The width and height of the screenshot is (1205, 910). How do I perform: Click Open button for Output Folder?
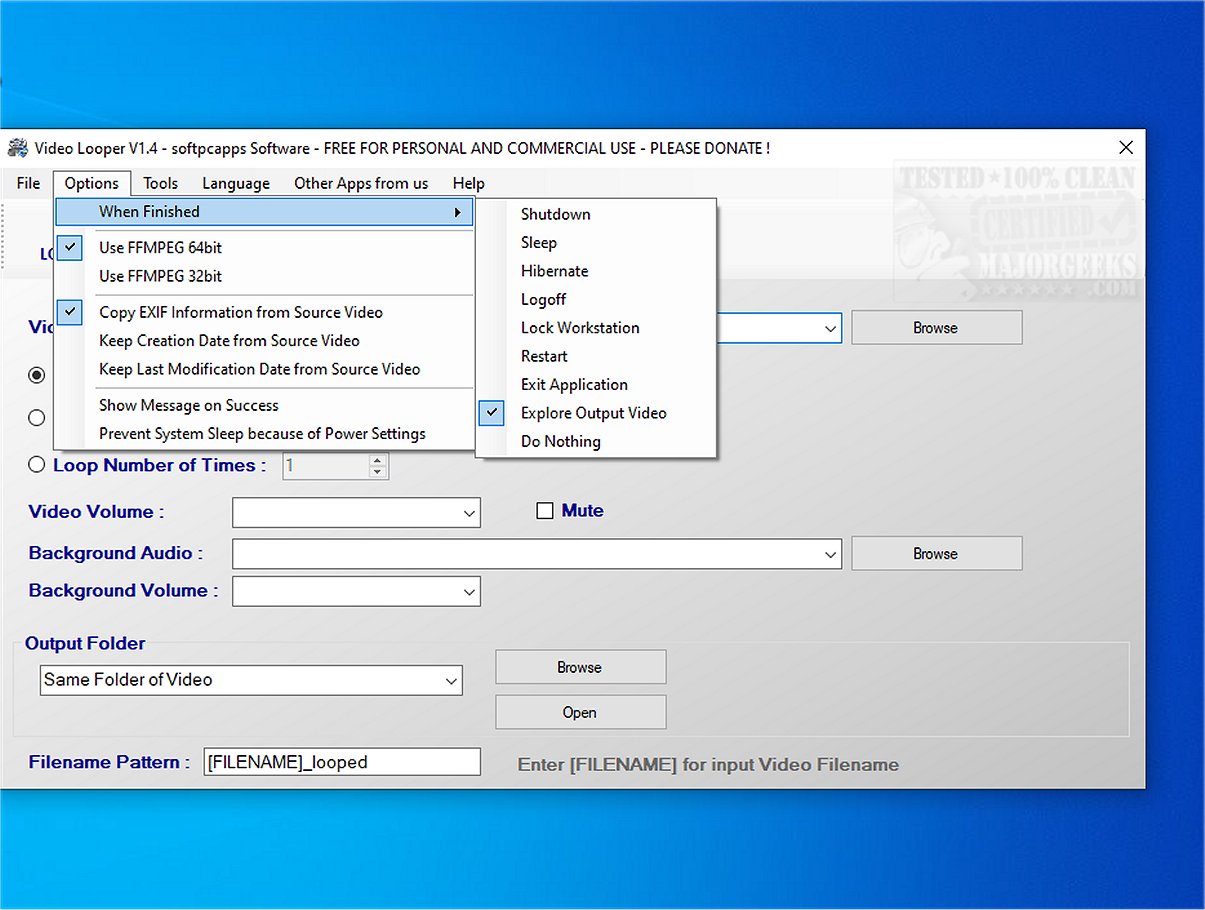click(x=580, y=713)
